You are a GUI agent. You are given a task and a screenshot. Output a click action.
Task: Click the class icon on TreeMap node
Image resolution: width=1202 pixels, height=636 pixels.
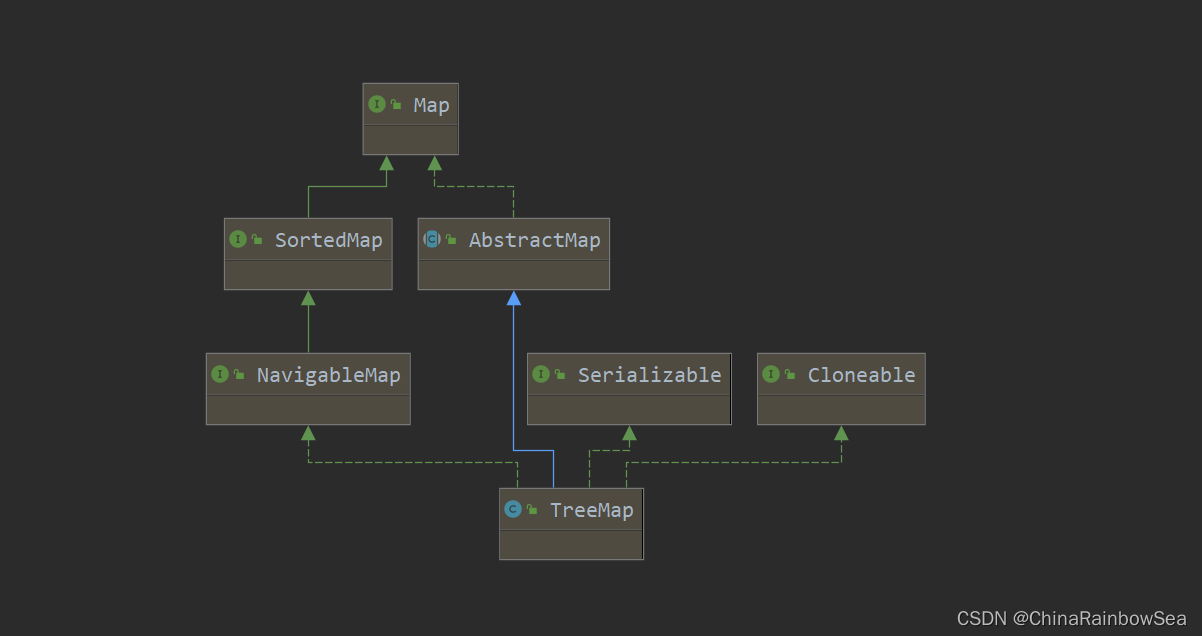(513, 509)
